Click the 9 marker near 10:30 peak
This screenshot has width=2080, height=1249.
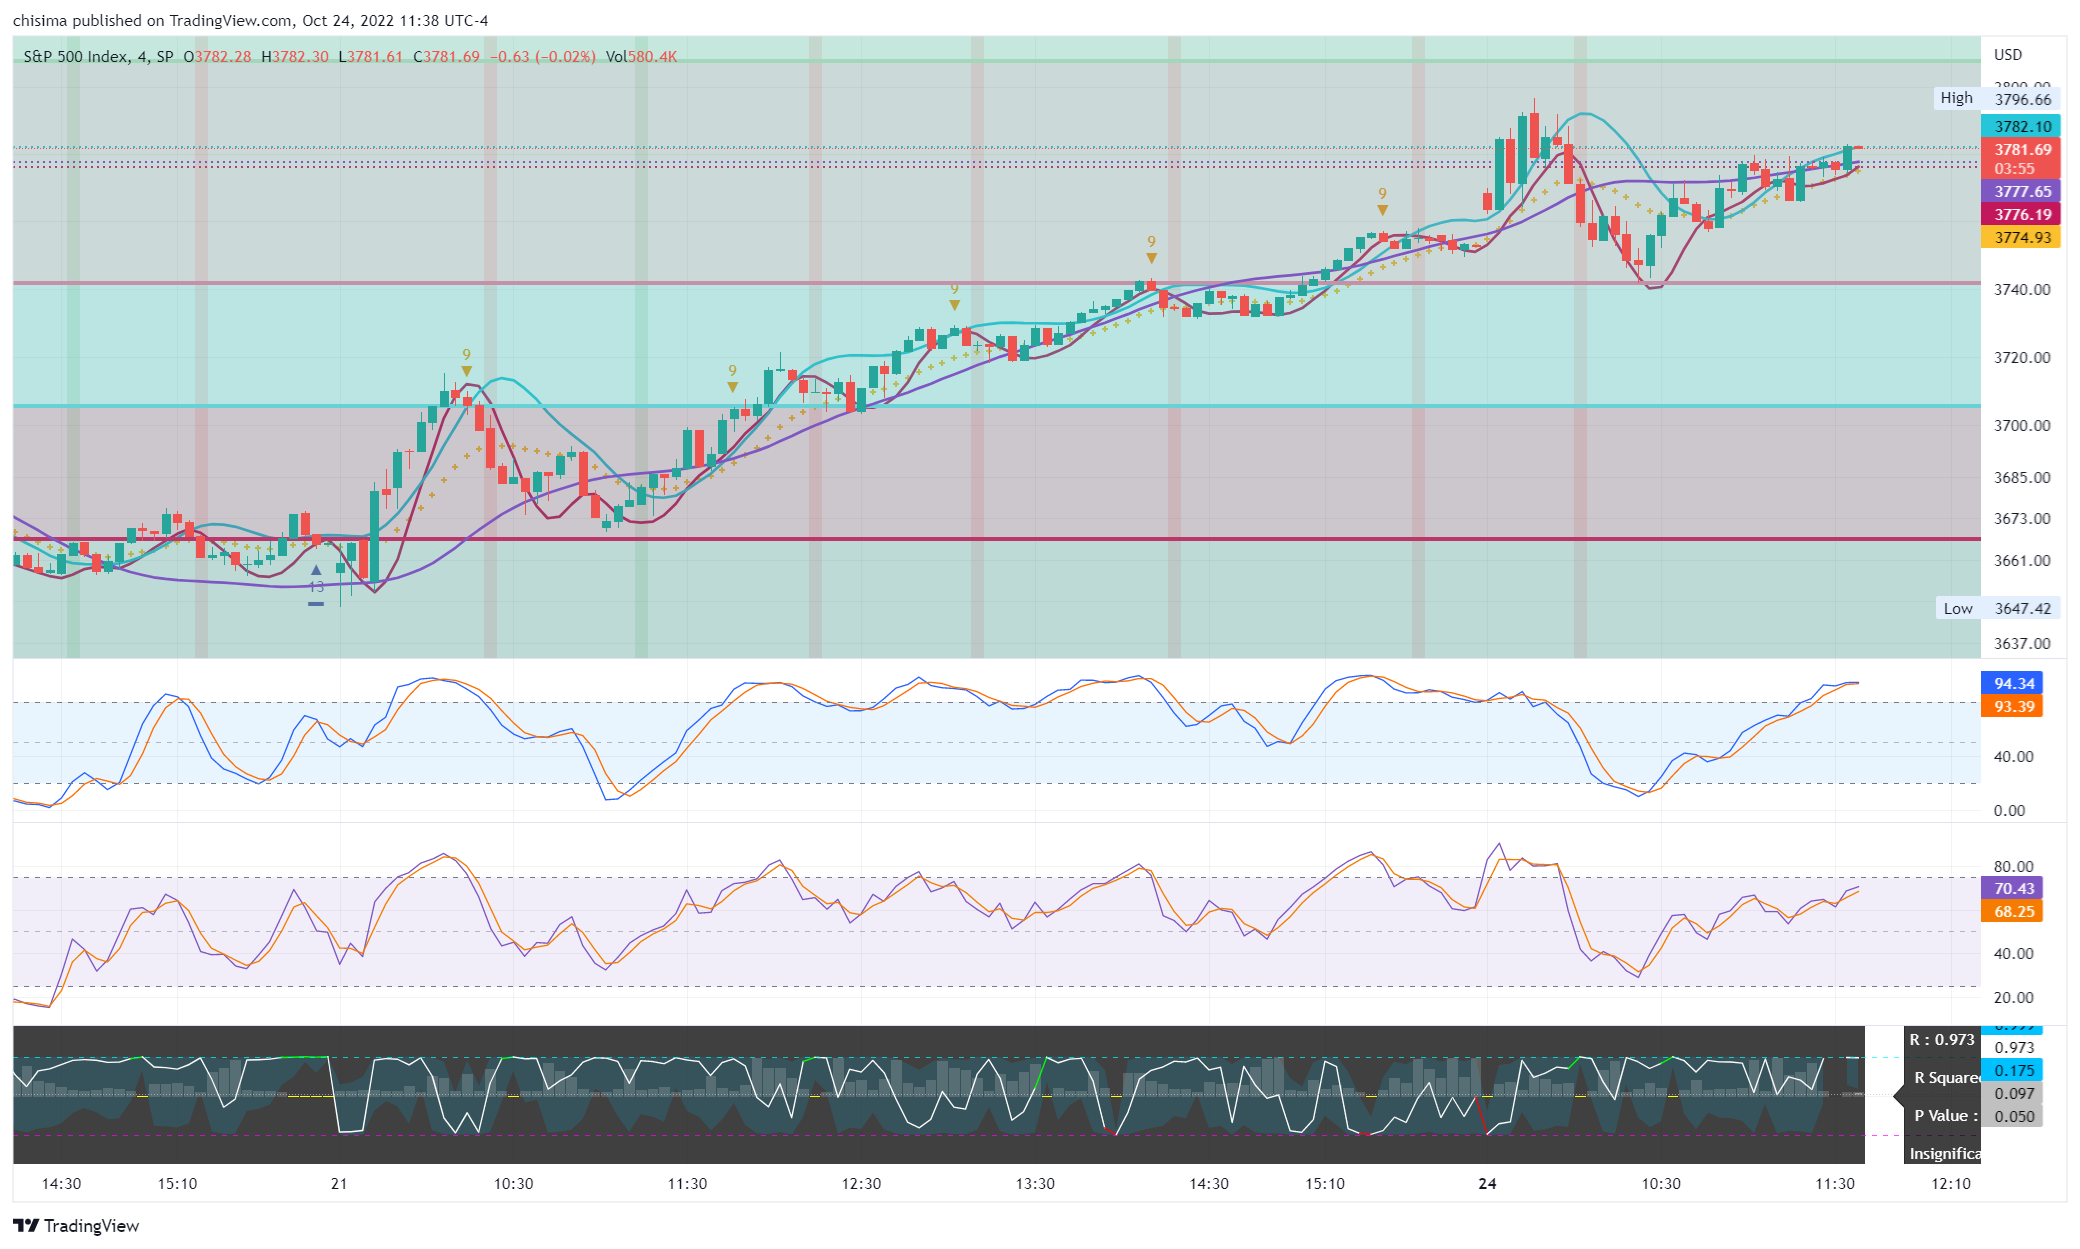coord(466,361)
